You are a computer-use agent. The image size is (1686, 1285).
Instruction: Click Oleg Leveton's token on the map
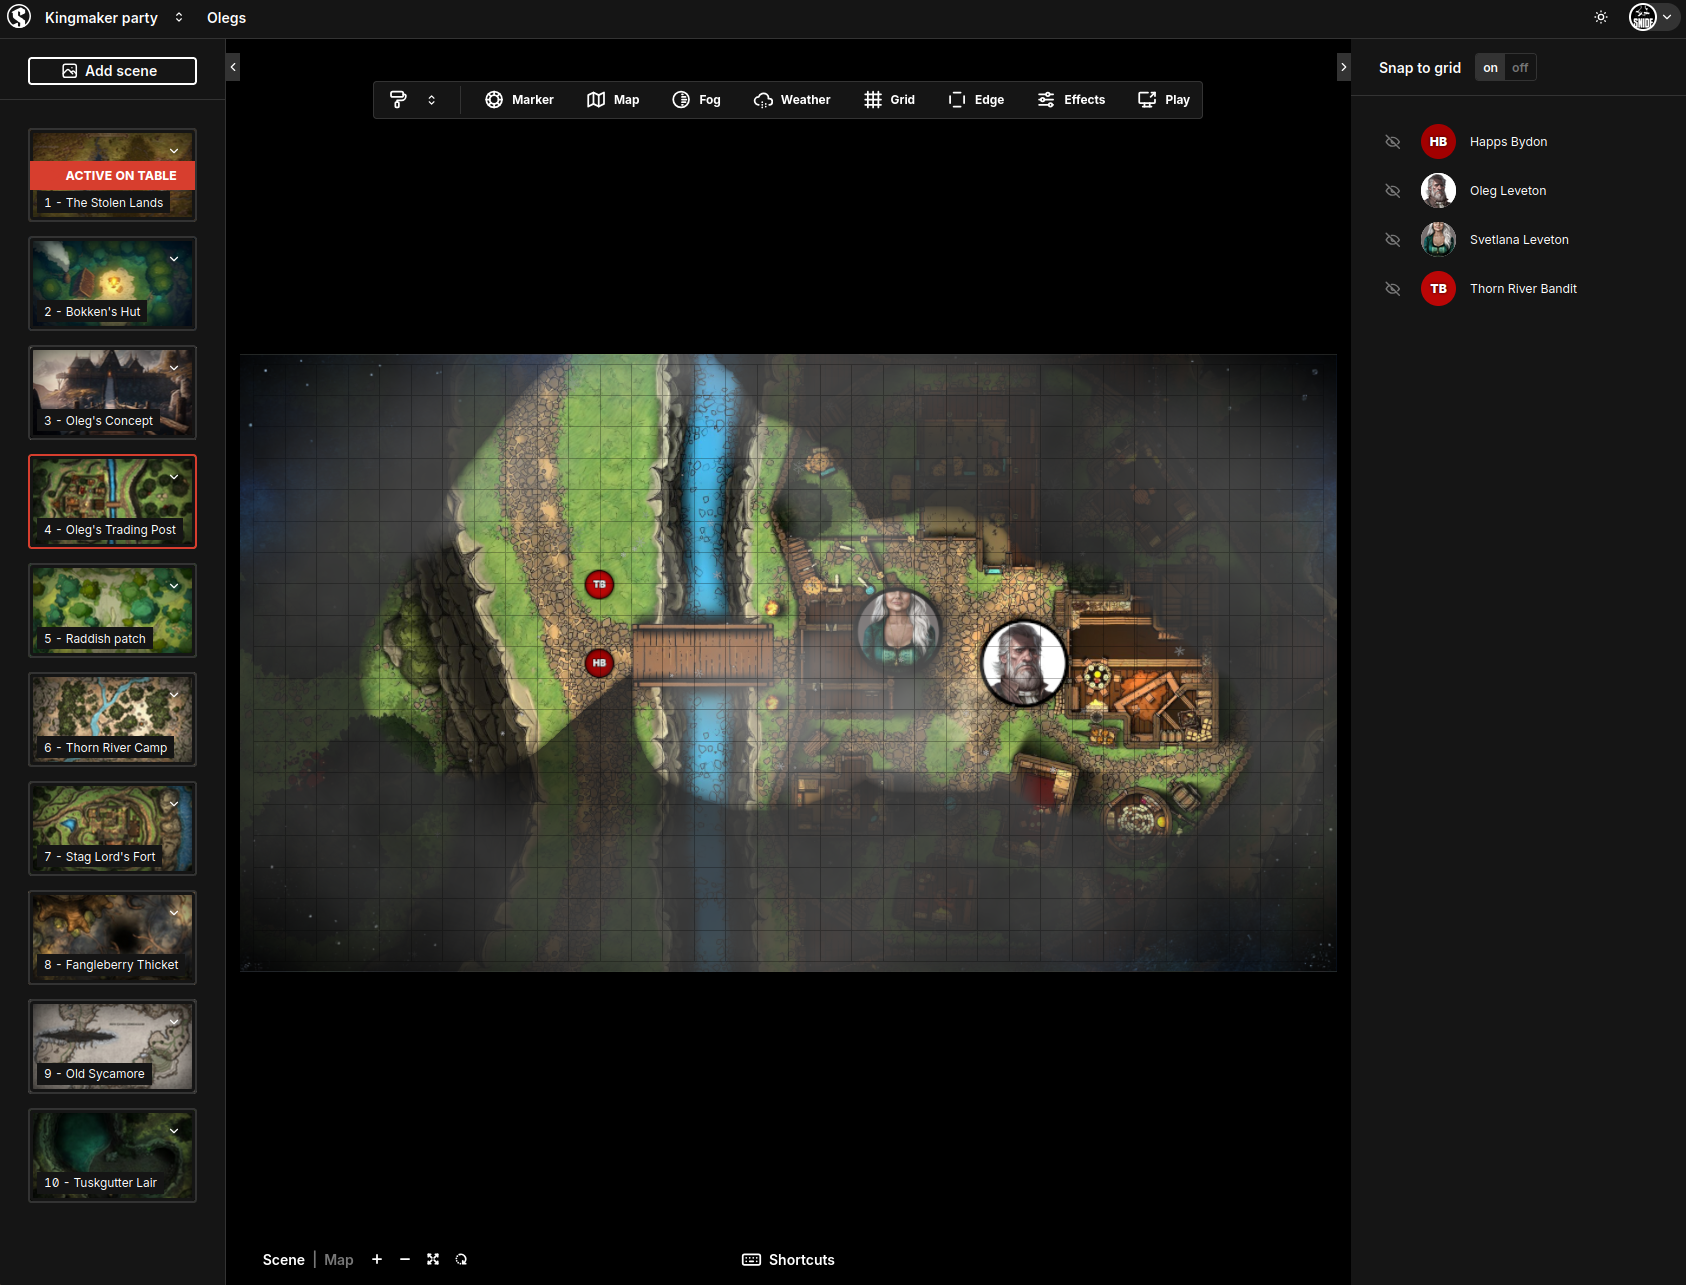[1023, 663]
